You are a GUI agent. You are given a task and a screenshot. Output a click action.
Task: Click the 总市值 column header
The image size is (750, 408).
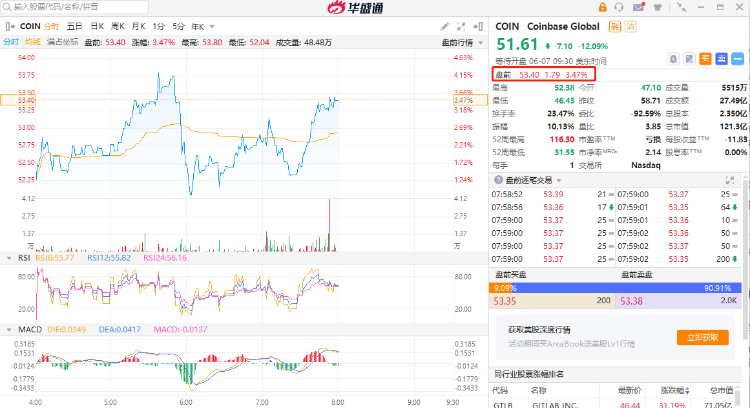click(722, 391)
